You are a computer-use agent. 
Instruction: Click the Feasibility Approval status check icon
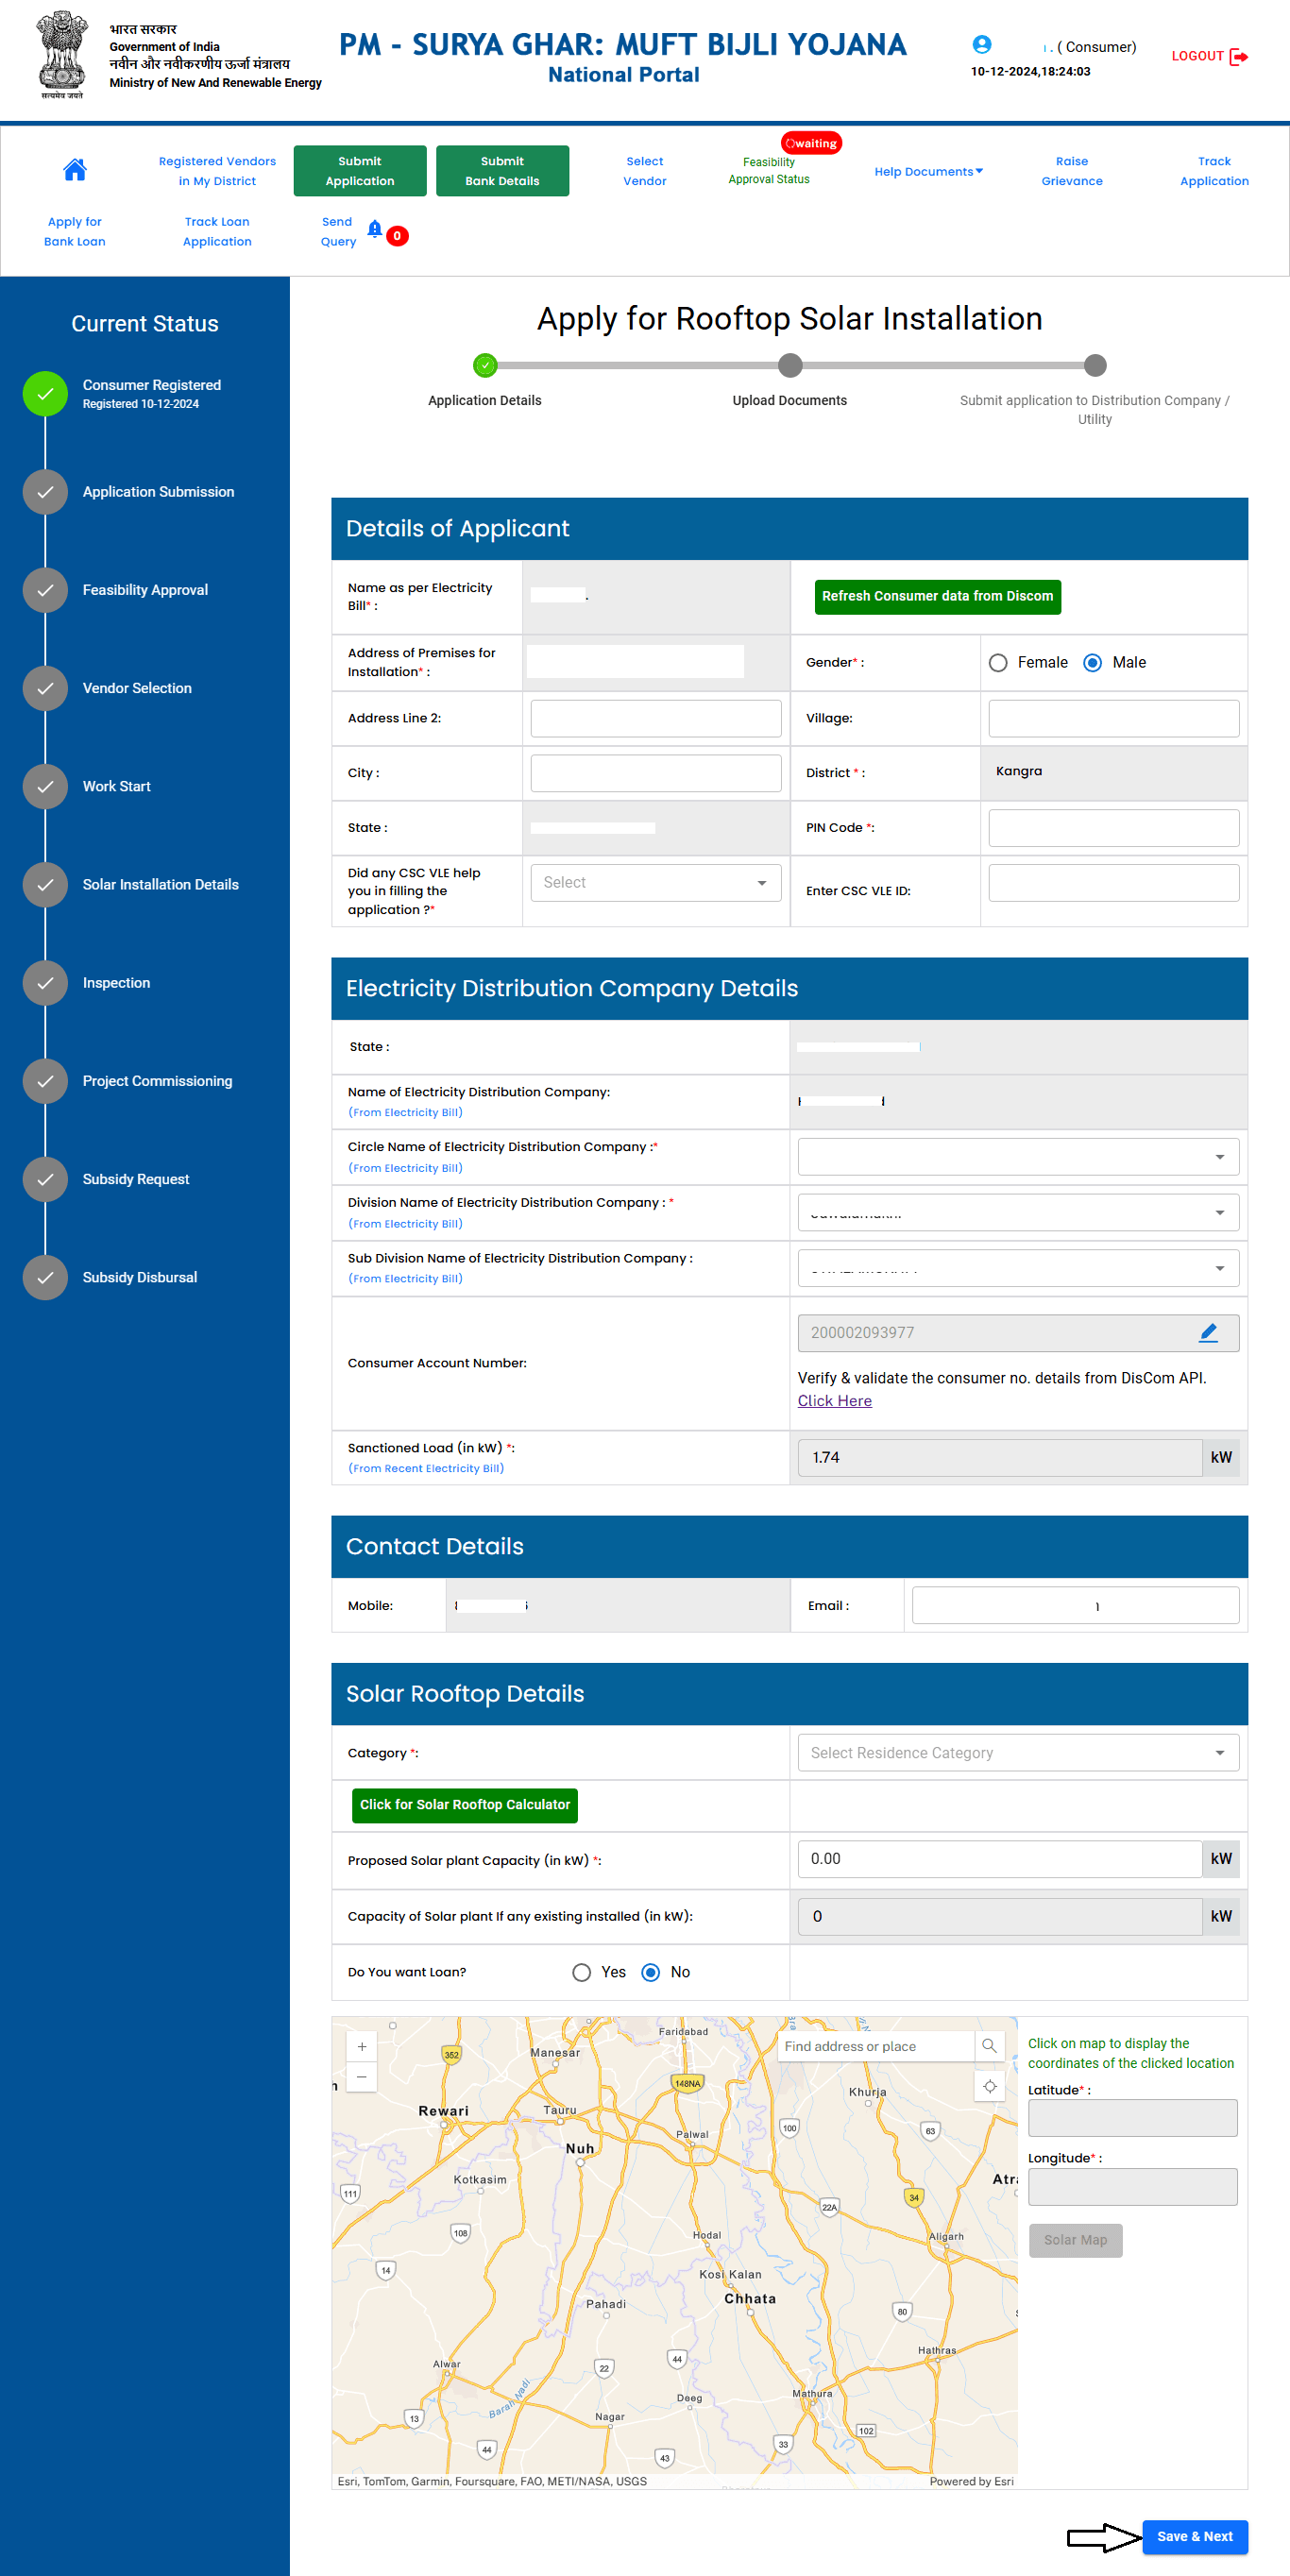[45, 590]
